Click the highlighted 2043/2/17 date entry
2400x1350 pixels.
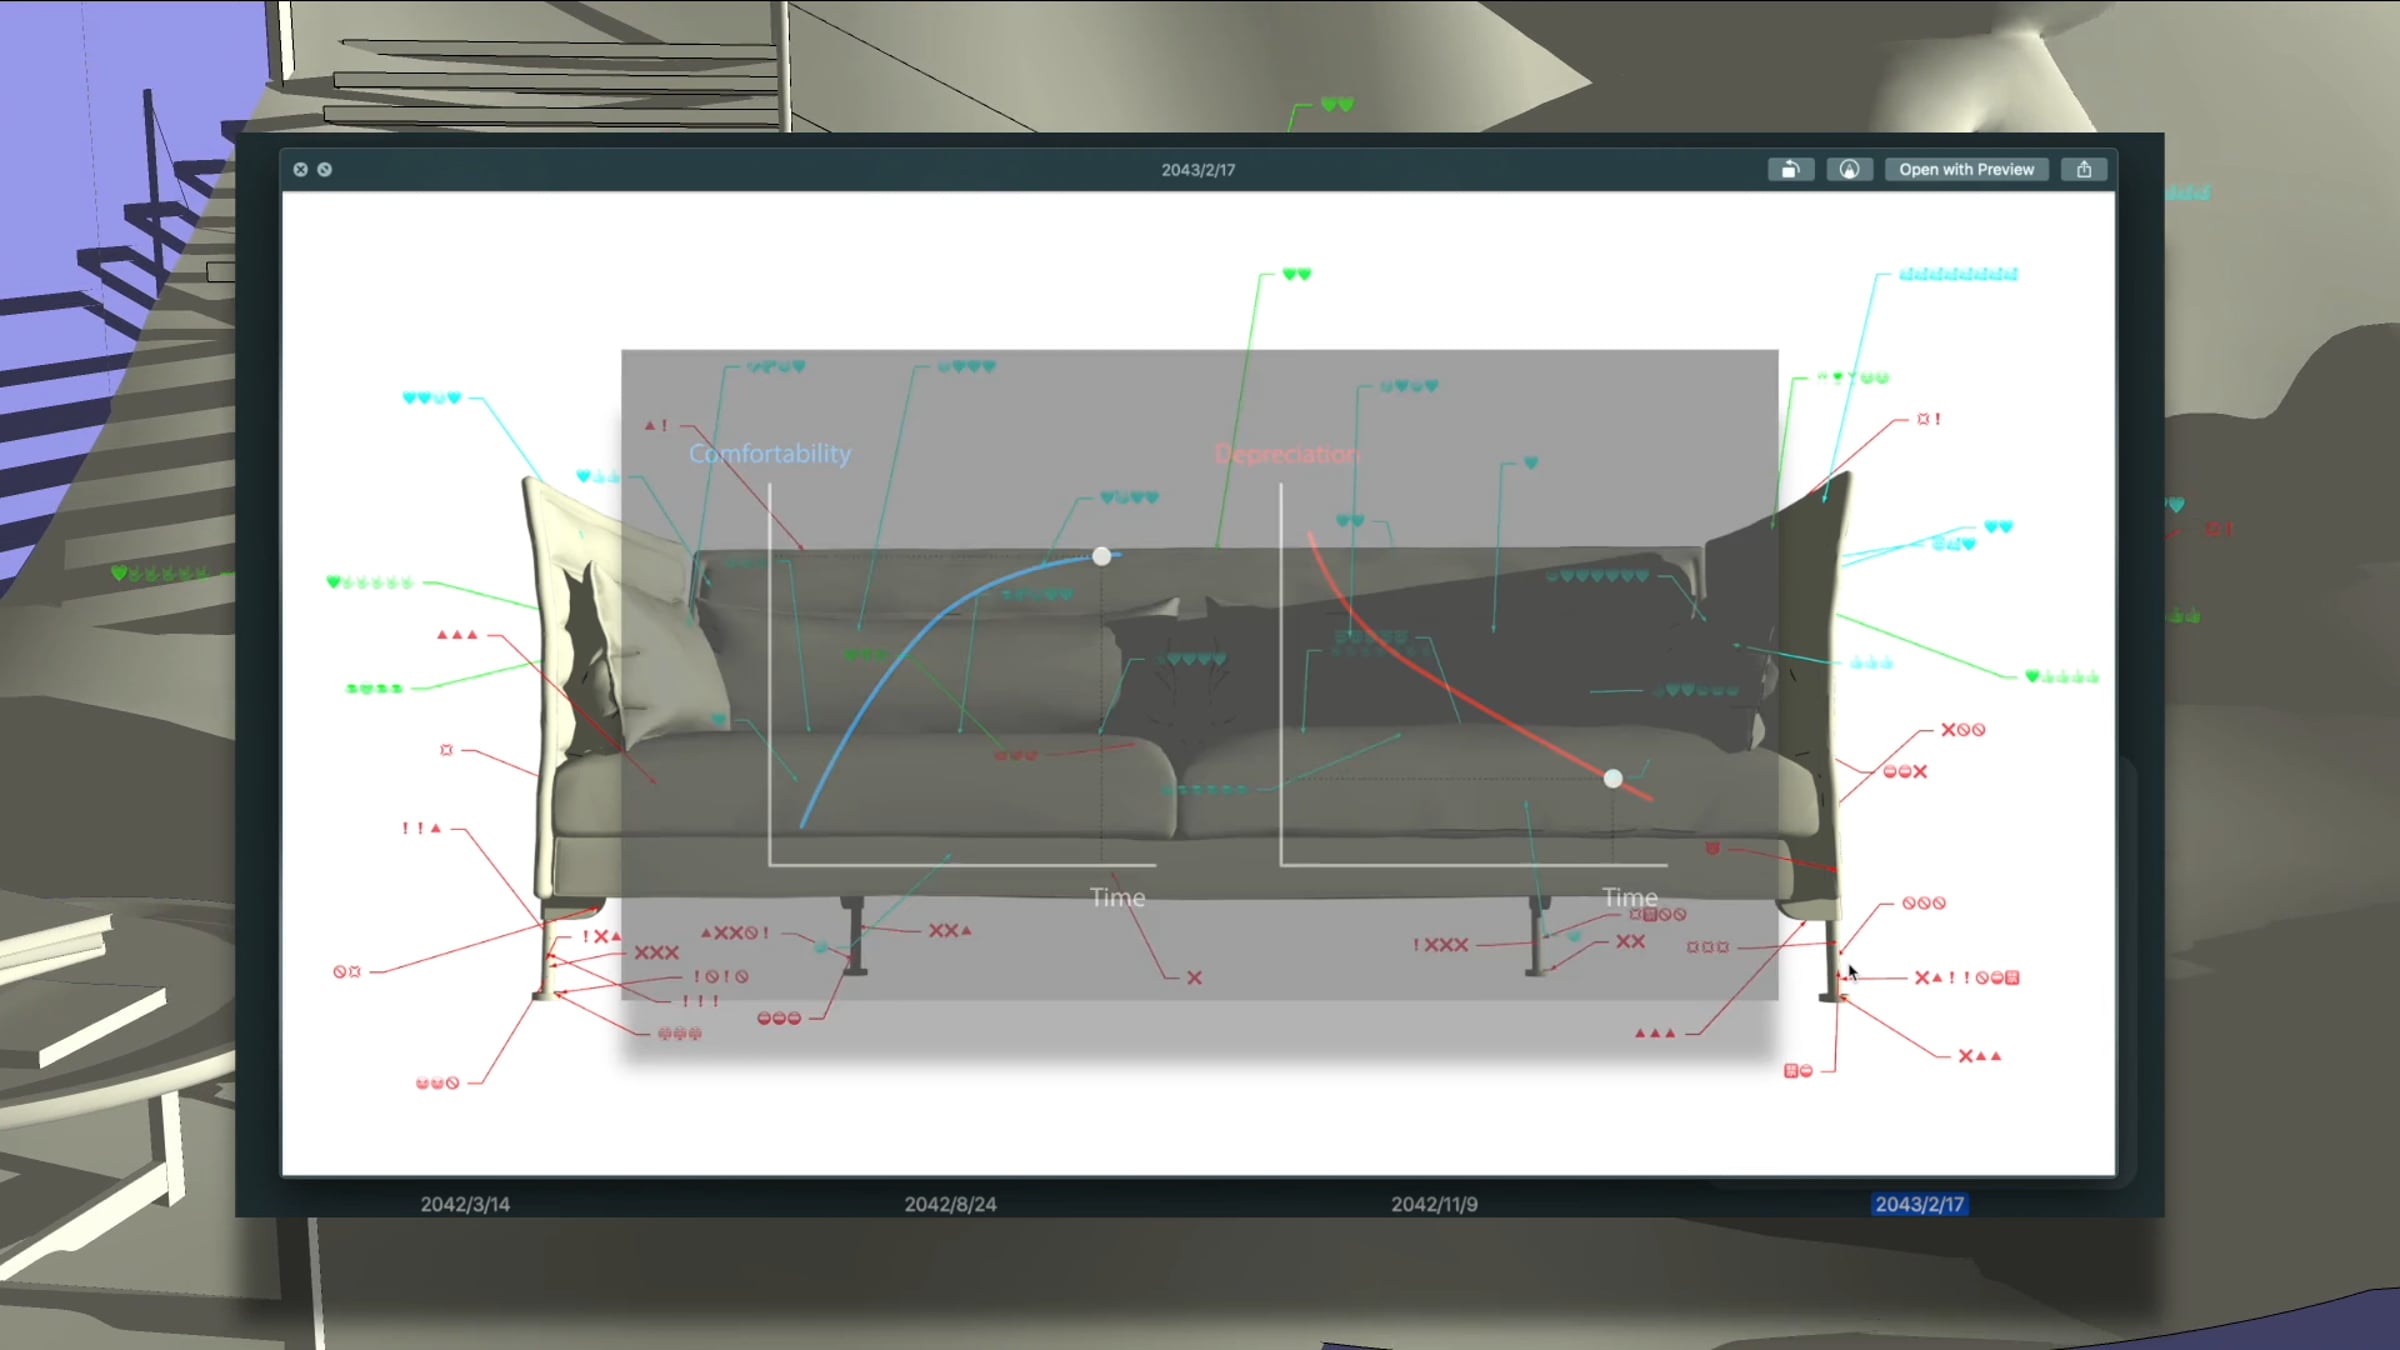click(1919, 1204)
